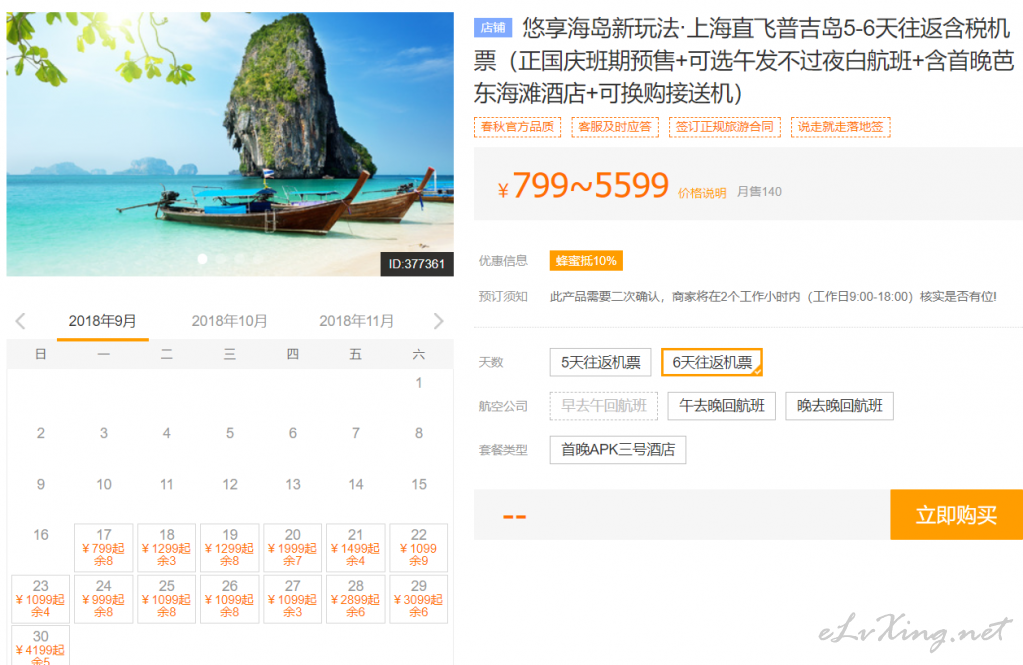The height and width of the screenshot is (665, 1023).
Task: Click the 日 weekday column header
Action: (x=40, y=354)
